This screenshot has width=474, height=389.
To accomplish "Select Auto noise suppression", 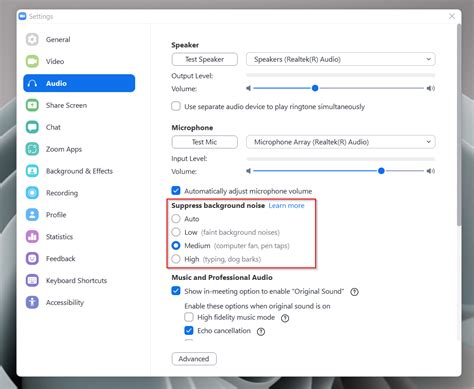I will pyautogui.click(x=176, y=219).
